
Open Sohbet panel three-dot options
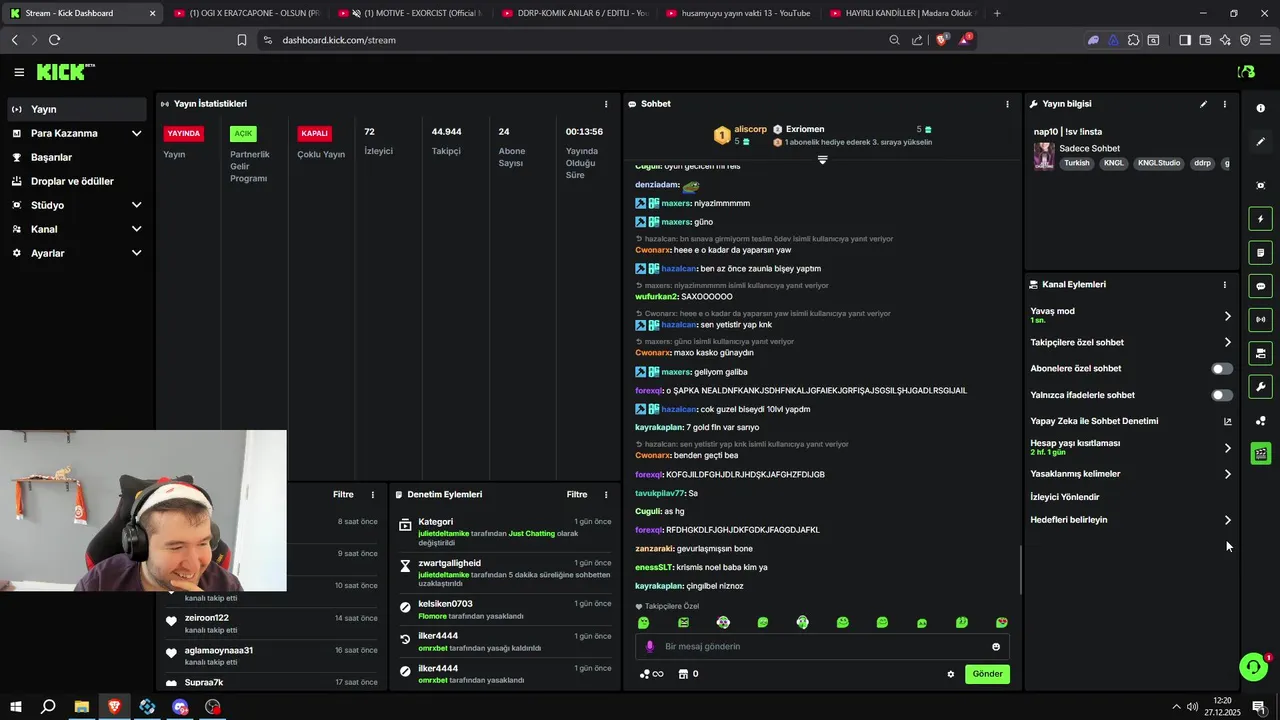pyautogui.click(x=1007, y=104)
